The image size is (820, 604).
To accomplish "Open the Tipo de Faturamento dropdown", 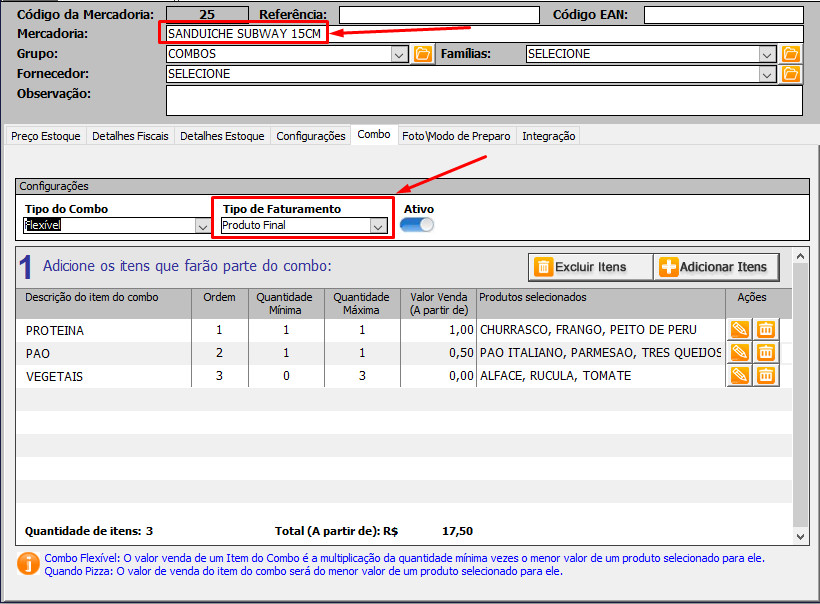I will (378, 227).
